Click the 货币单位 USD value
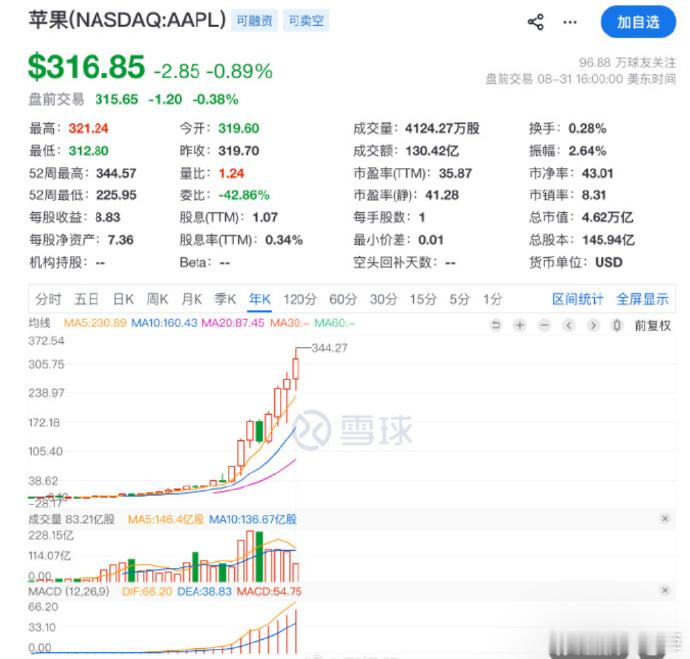Screen dimensions: 690x659 pos(609,263)
